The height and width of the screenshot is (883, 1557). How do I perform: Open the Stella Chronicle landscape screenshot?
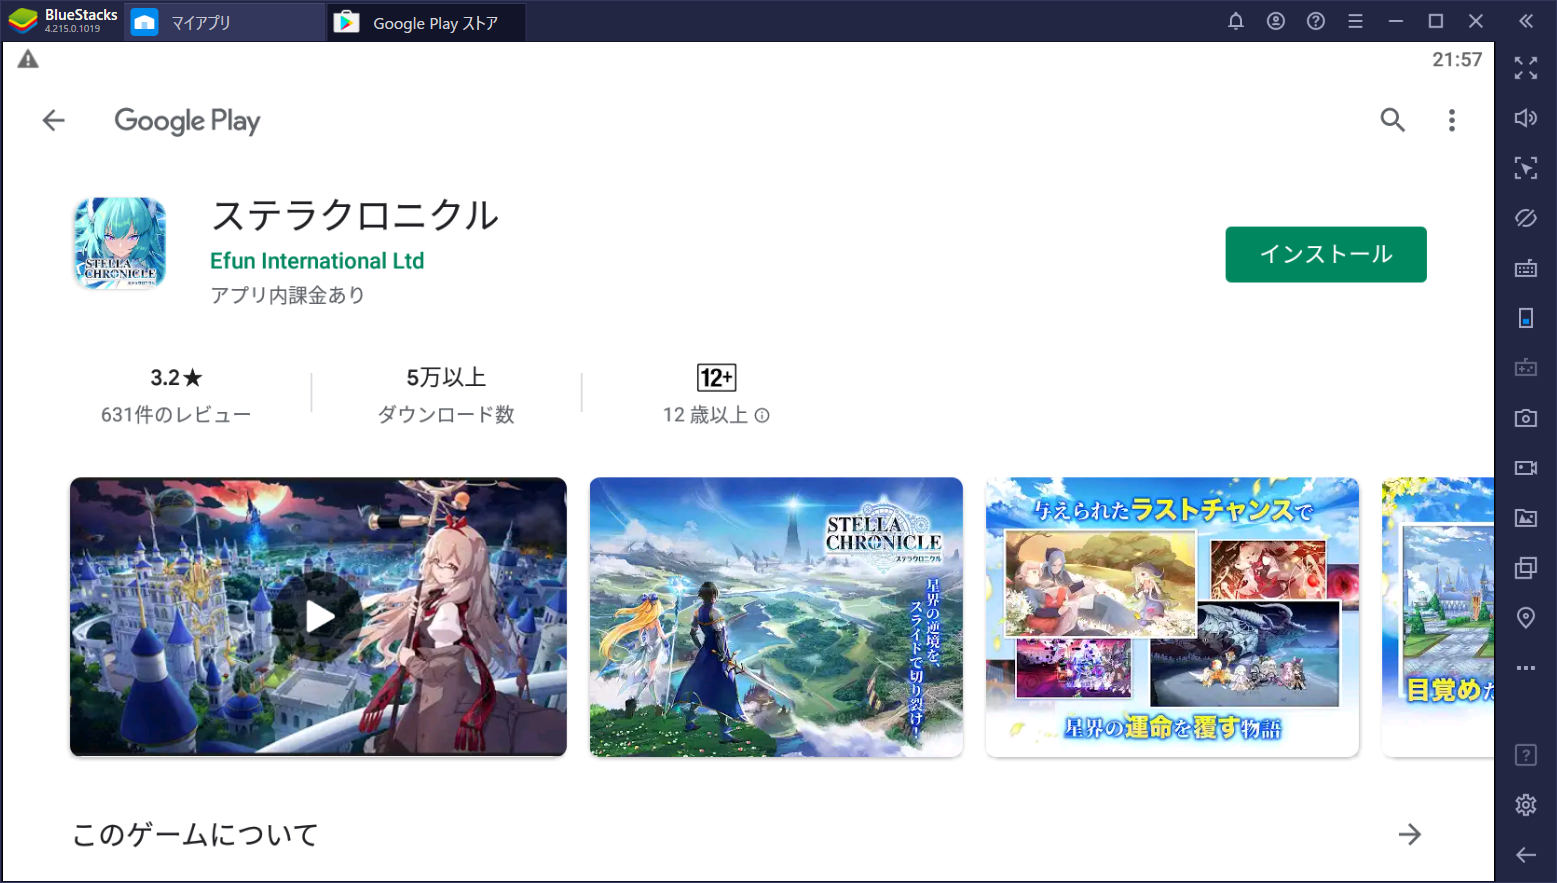coord(776,616)
